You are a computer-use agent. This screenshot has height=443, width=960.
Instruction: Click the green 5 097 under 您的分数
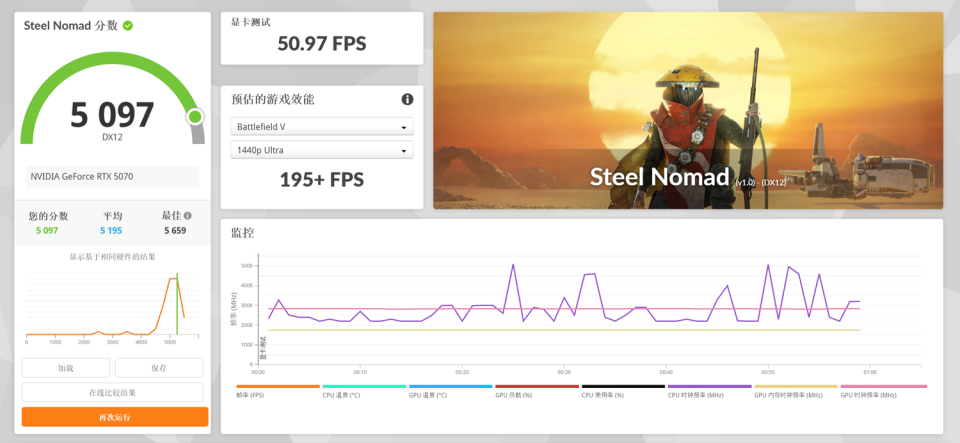coord(48,231)
